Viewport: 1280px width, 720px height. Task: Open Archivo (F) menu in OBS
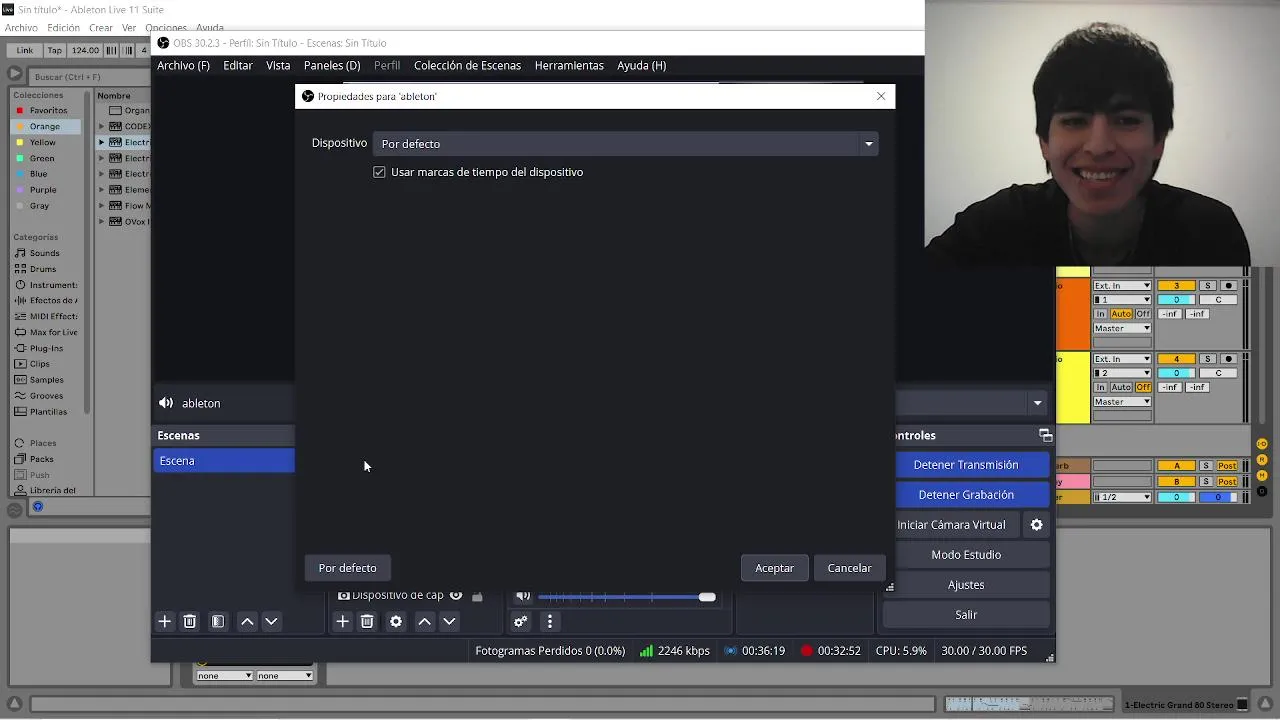point(183,65)
